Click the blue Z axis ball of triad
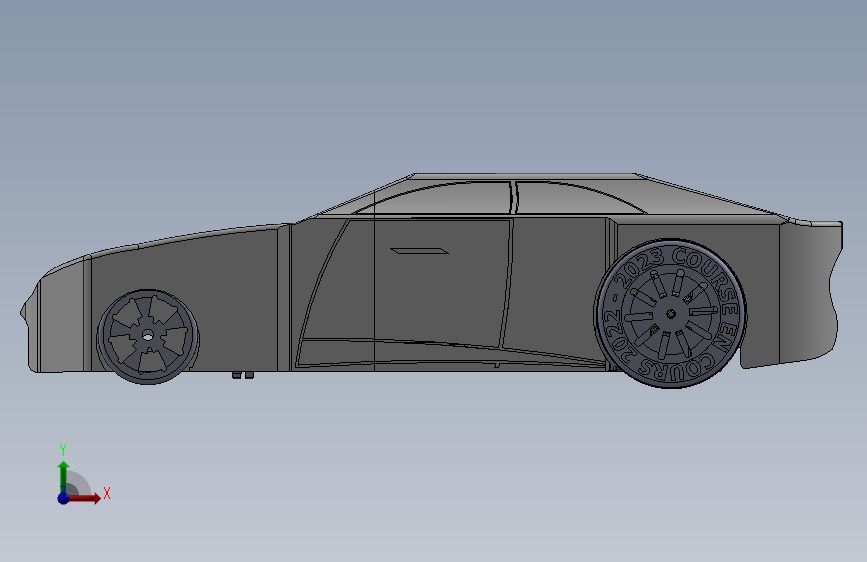This screenshot has height=562, width=867. (x=63, y=498)
